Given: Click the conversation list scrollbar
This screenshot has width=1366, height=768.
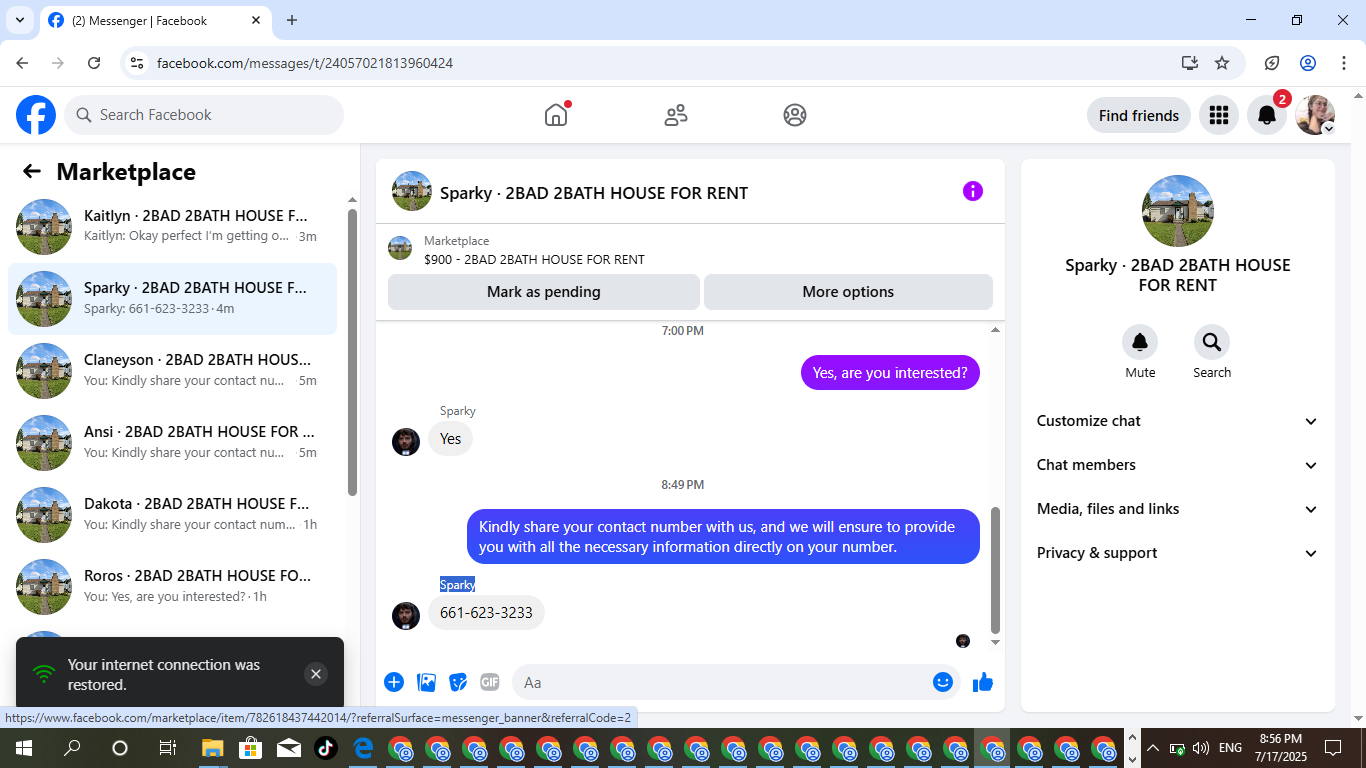Looking at the screenshot, I should (352, 352).
